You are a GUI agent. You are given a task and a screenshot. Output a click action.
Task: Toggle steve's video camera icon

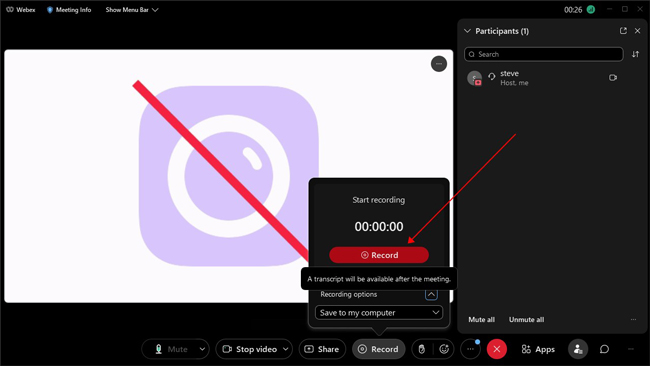coord(613,78)
